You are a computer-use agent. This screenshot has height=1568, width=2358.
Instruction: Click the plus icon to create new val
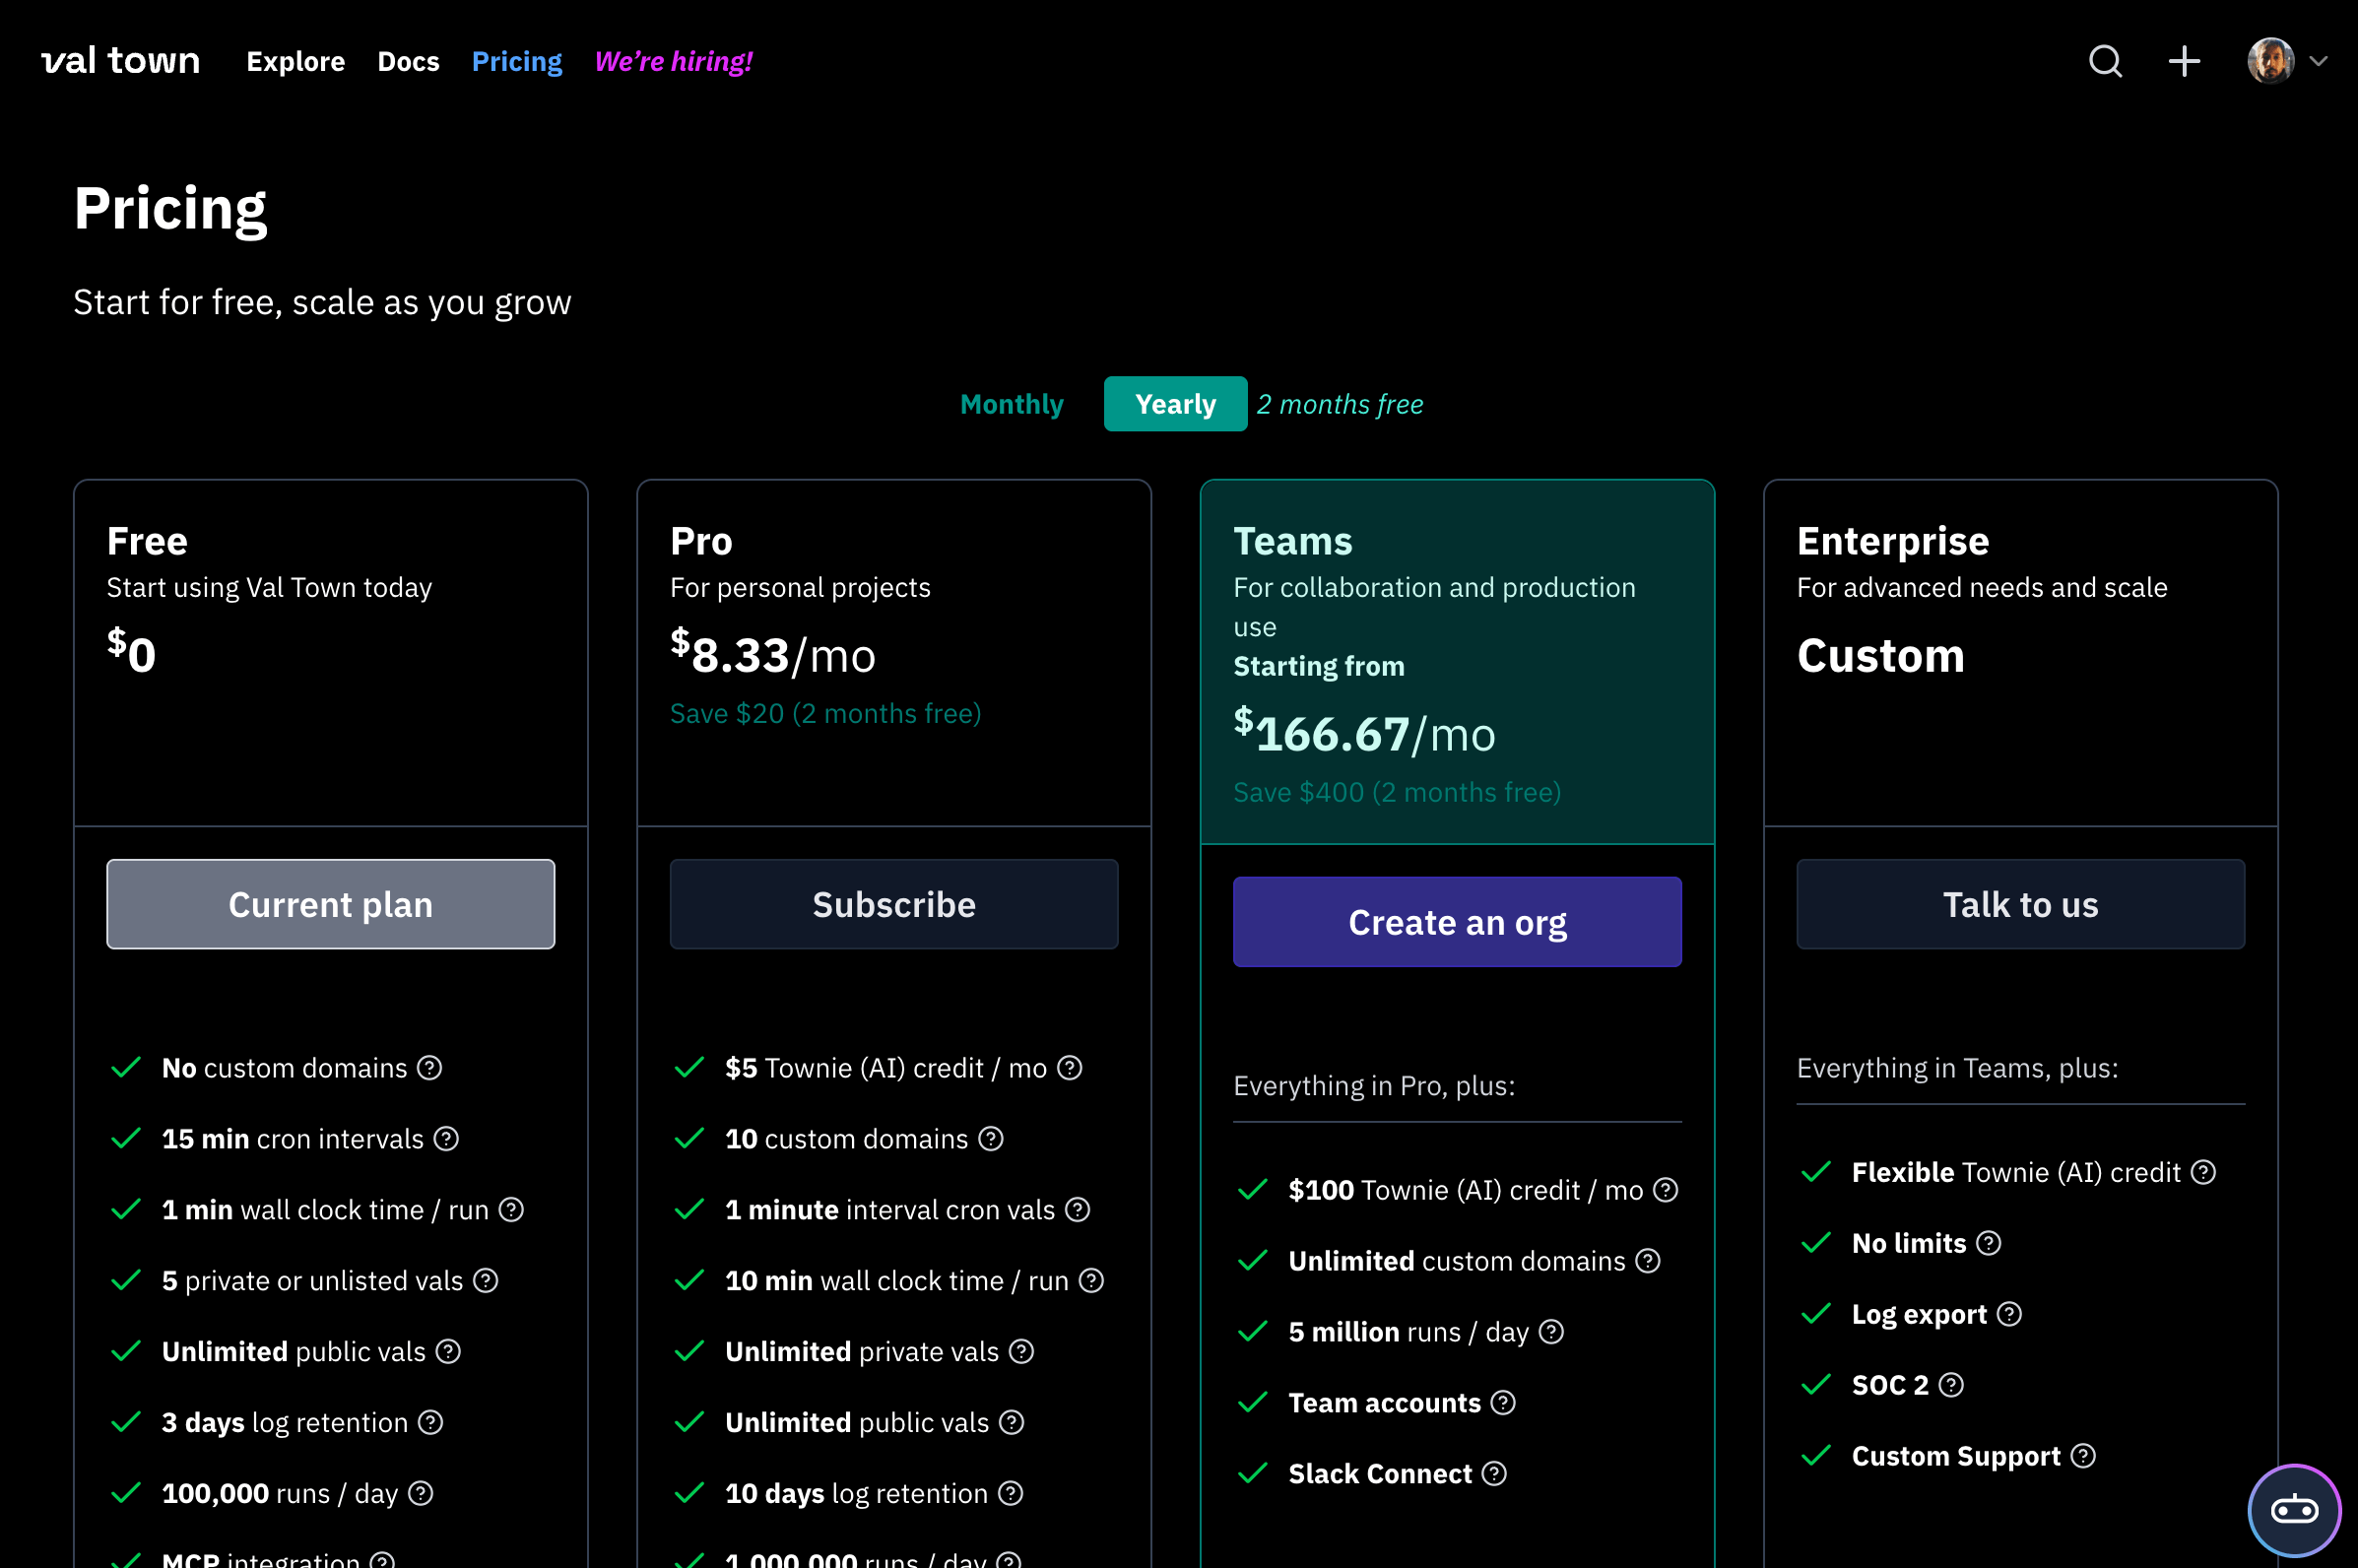pos(2184,61)
